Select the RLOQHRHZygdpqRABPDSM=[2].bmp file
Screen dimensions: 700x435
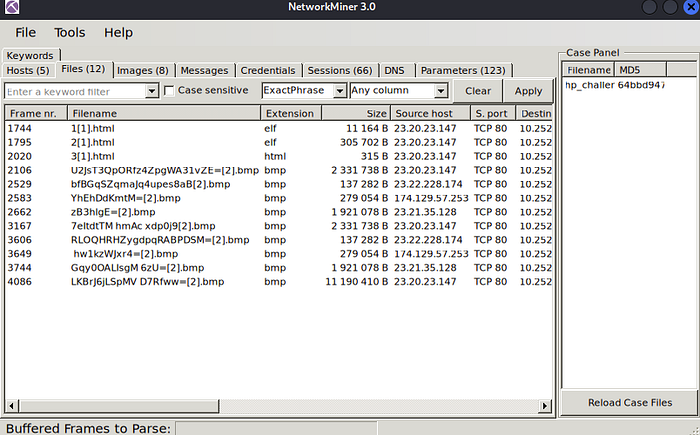tap(160, 240)
